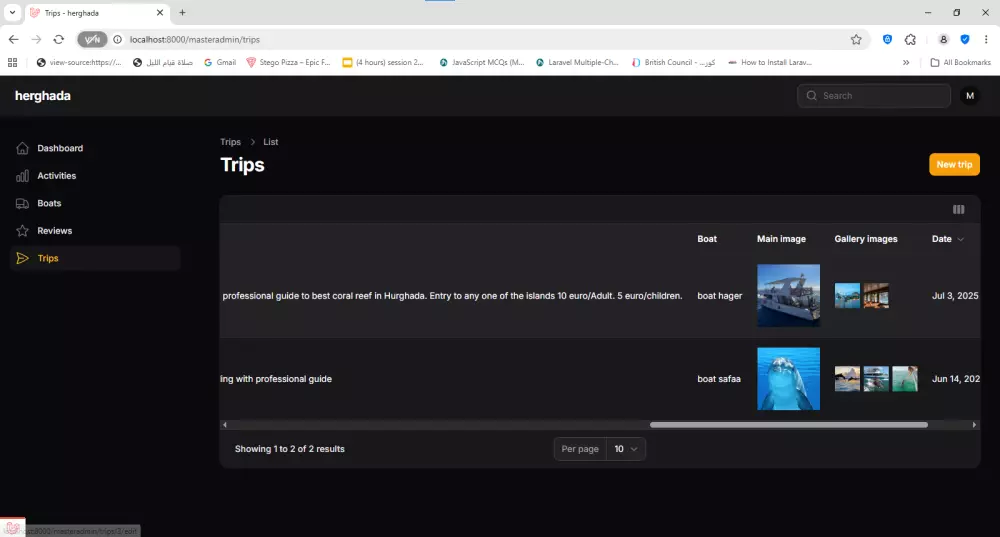
Task: Click the herghada brand logo
Action: 43,96
